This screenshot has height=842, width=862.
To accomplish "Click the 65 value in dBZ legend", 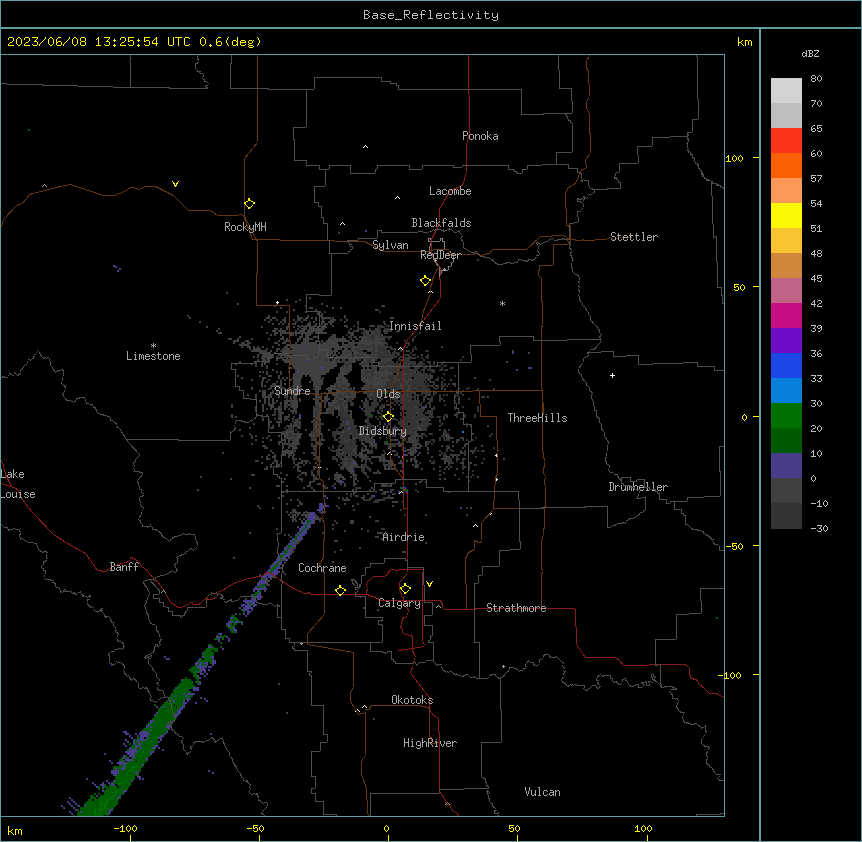I will 816,128.
